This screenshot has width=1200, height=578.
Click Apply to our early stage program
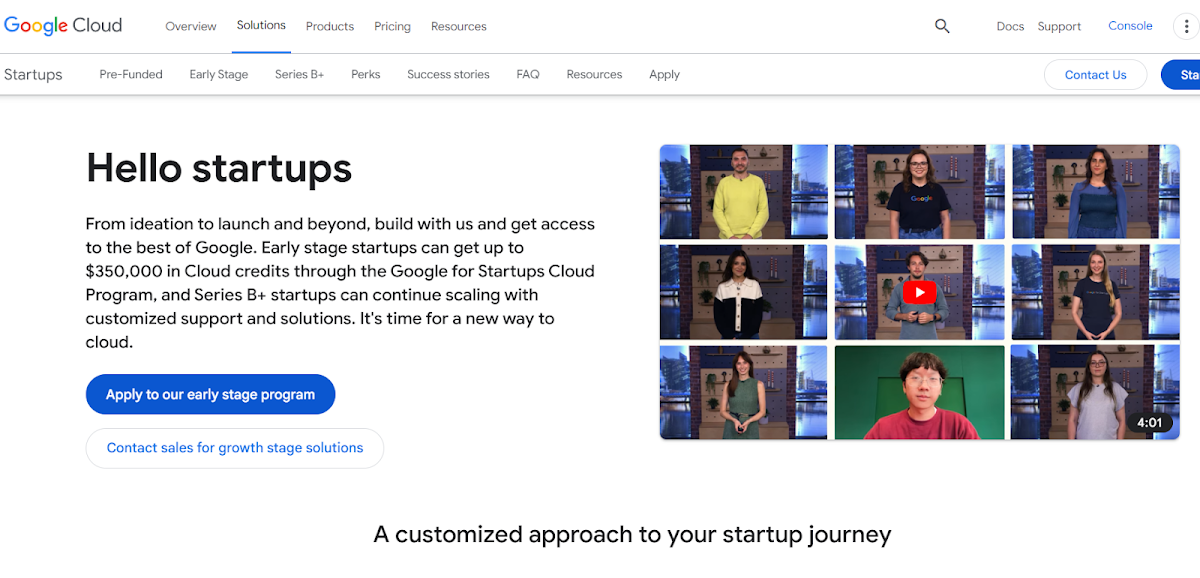[x=210, y=394]
